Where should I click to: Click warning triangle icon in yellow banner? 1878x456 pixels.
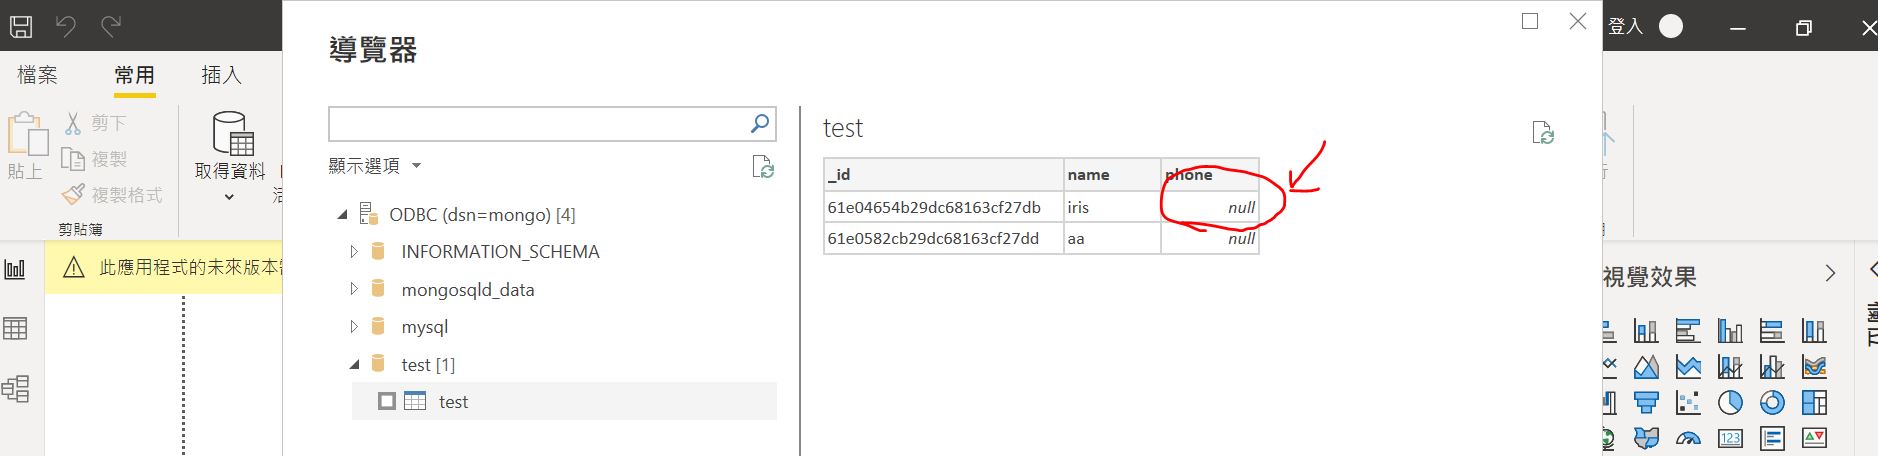[x=73, y=268]
